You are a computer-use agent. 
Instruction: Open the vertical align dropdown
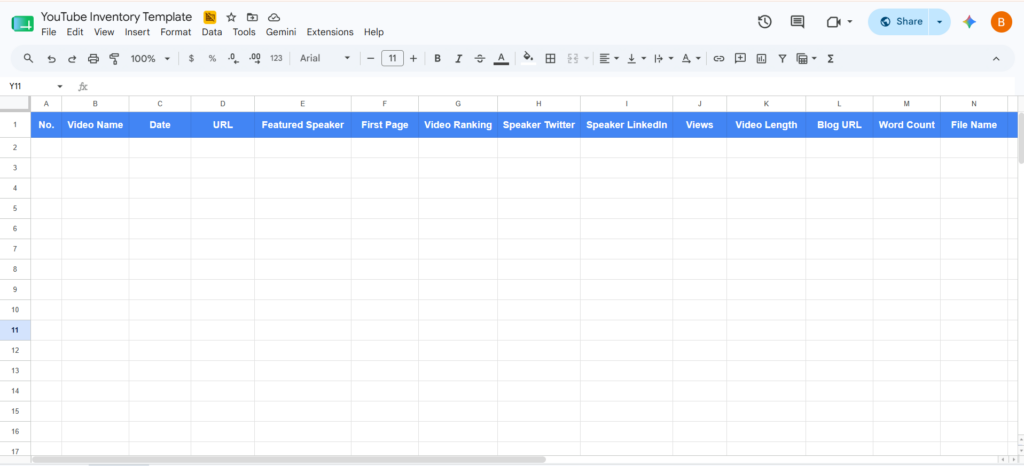637,59
